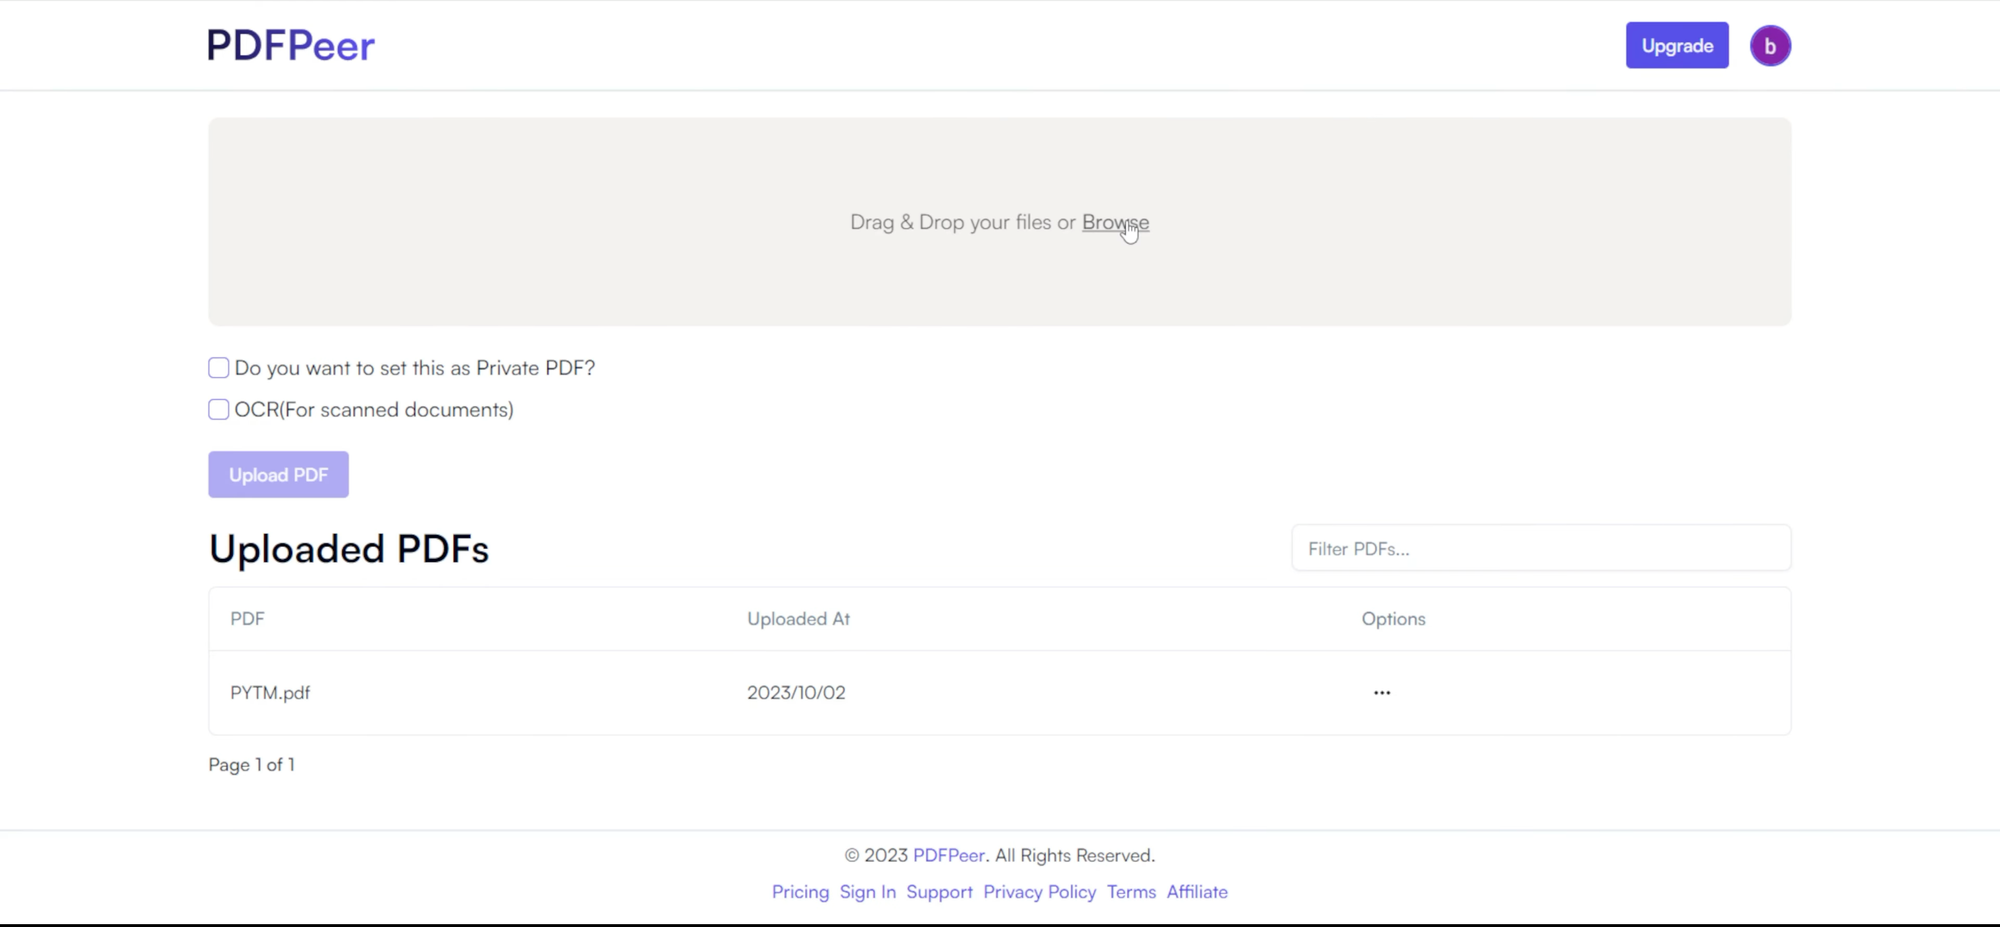This screenshot has height=927, width=2000.
Task: Open the Sign In footer link
Action: click(x=868, y=892)
